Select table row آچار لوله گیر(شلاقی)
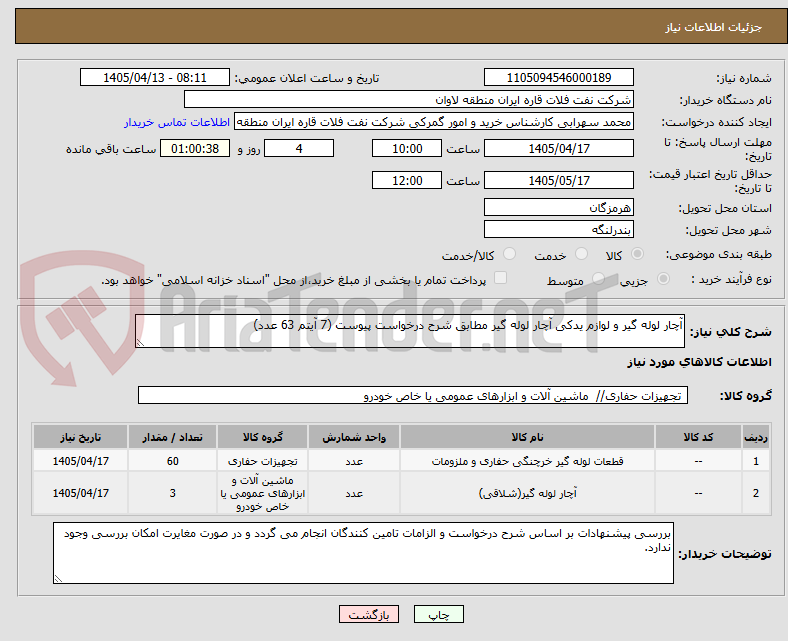 pyautogui.click(x=401, y=493)
